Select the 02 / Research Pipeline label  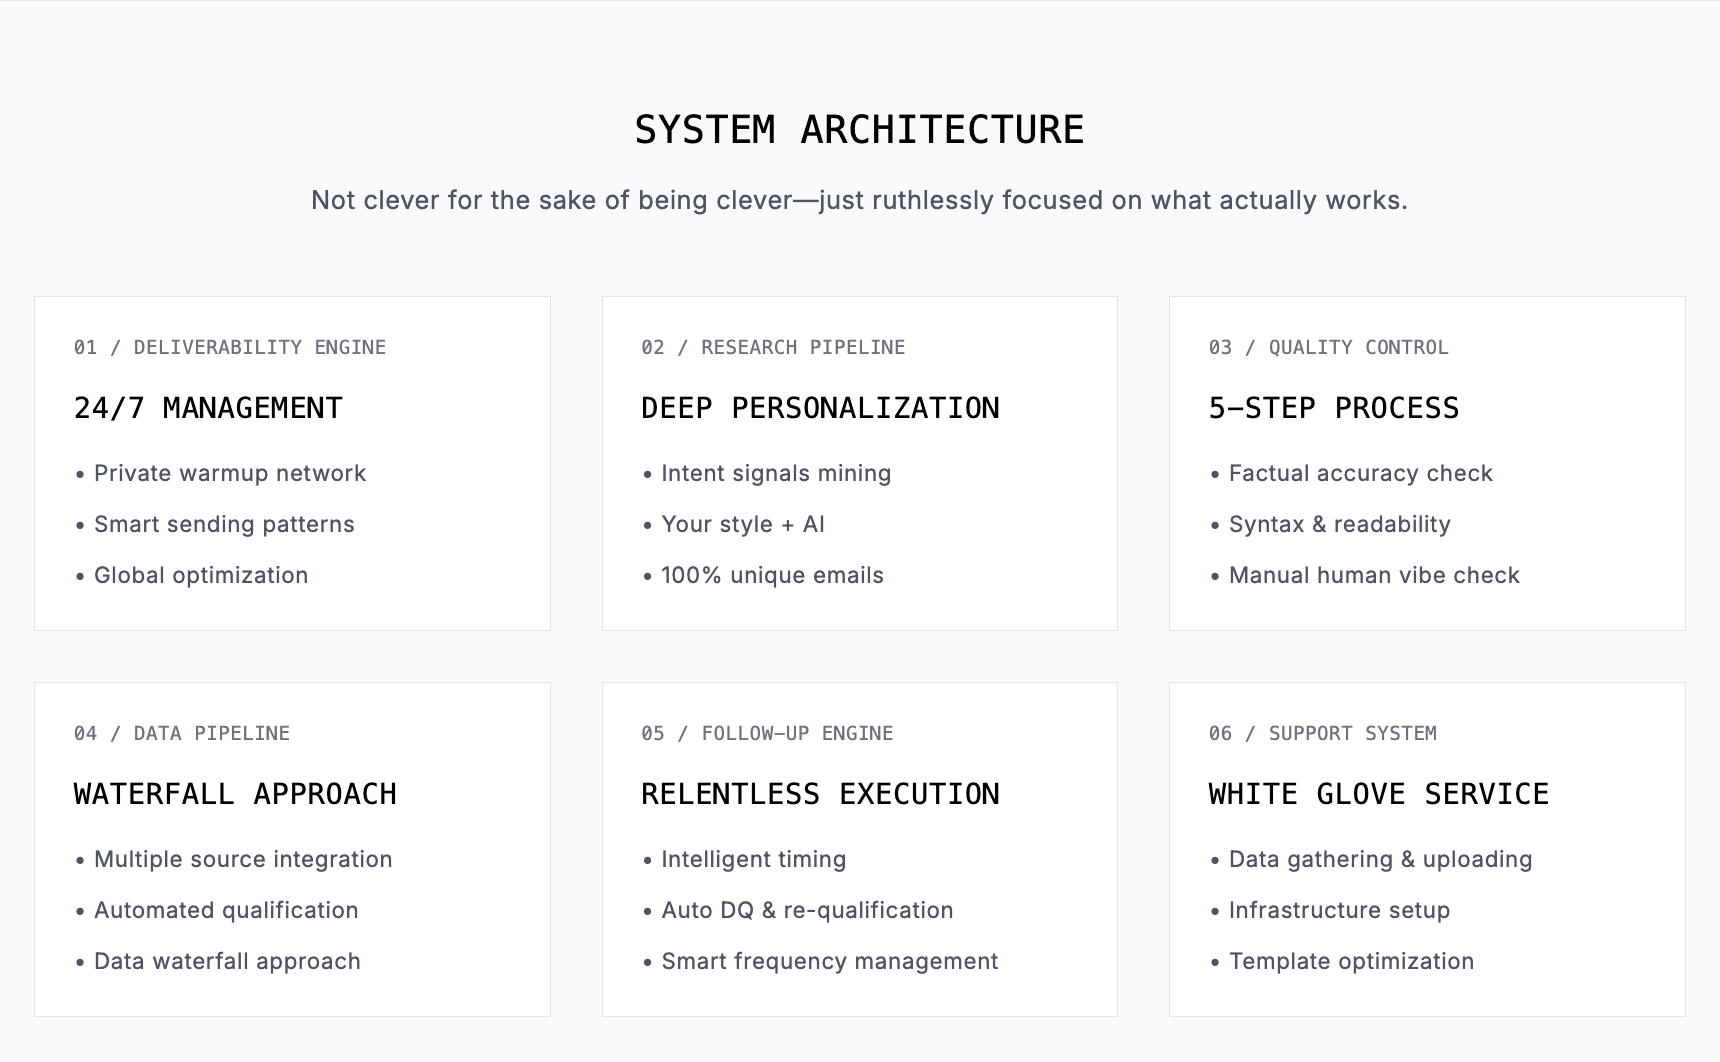772,347
